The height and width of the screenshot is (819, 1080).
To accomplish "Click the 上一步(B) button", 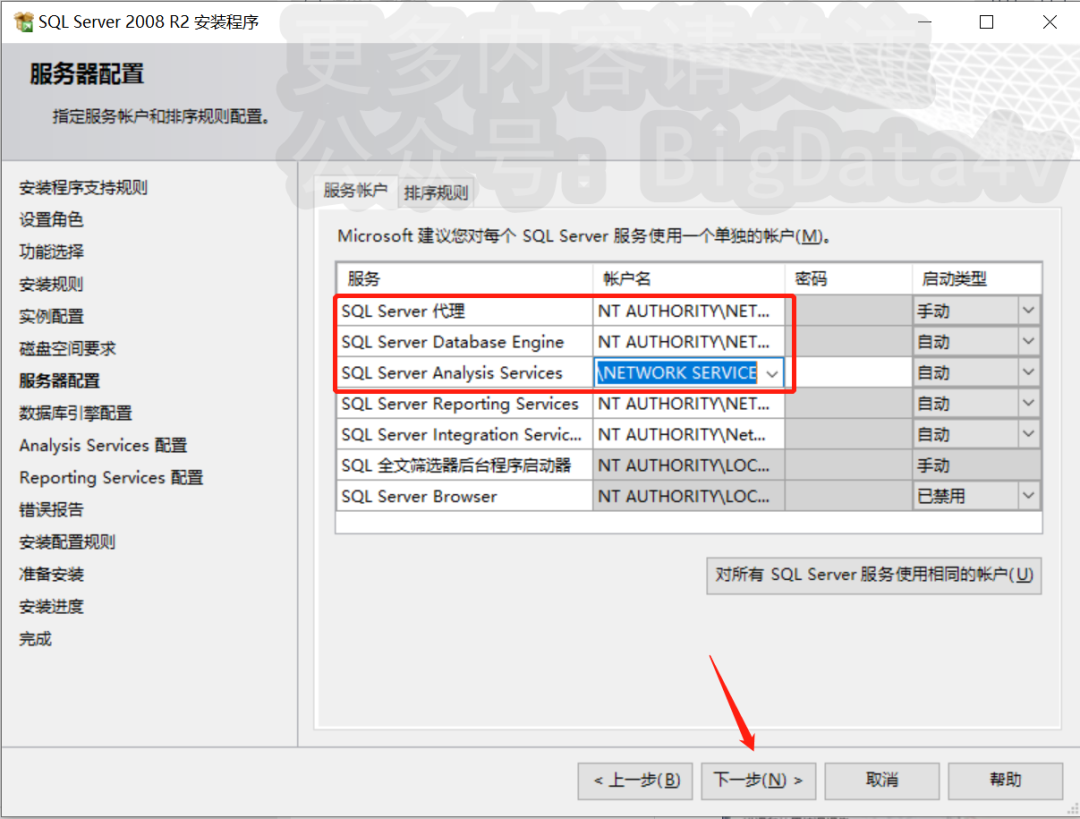I will click(x=635, y=780).
